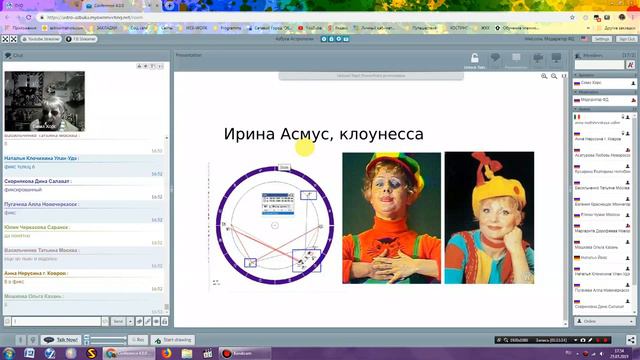Open the Presentation slides icon
This screenshot has width=640, height=360.
click(x=516, y=58)
